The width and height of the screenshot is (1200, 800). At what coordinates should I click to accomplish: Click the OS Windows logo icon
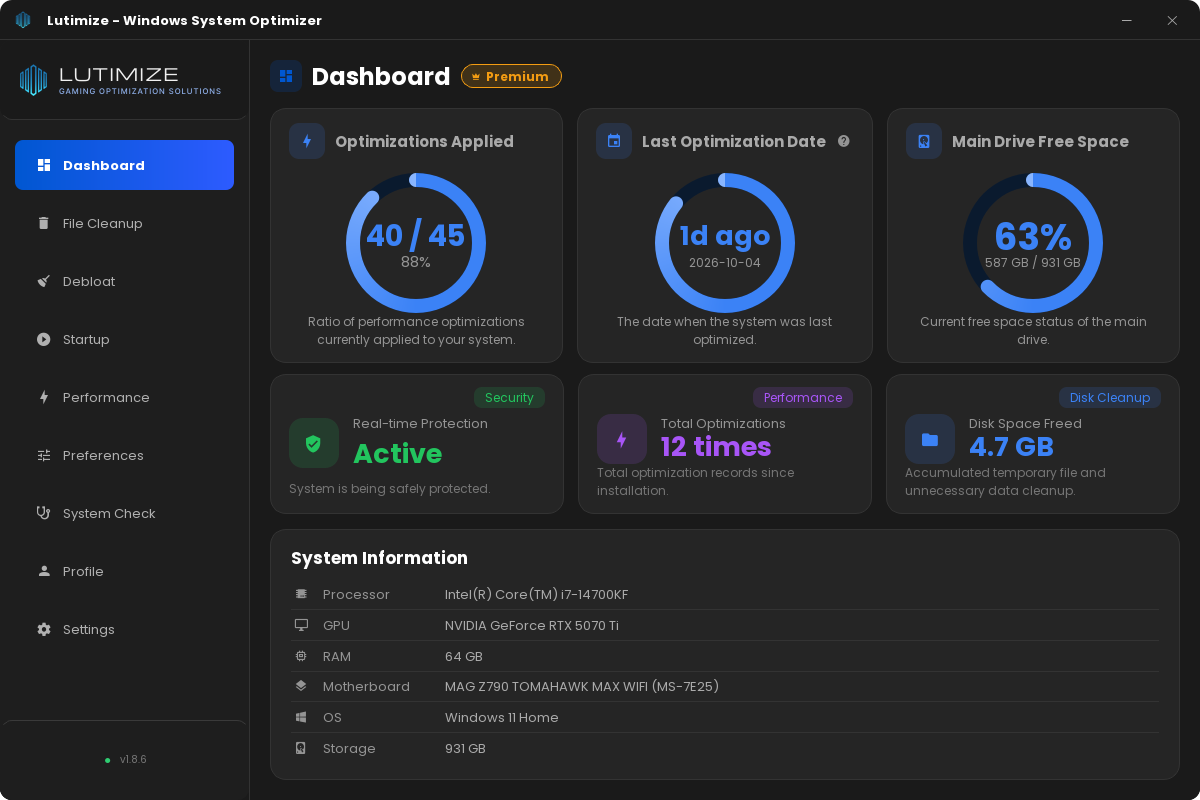301,717
